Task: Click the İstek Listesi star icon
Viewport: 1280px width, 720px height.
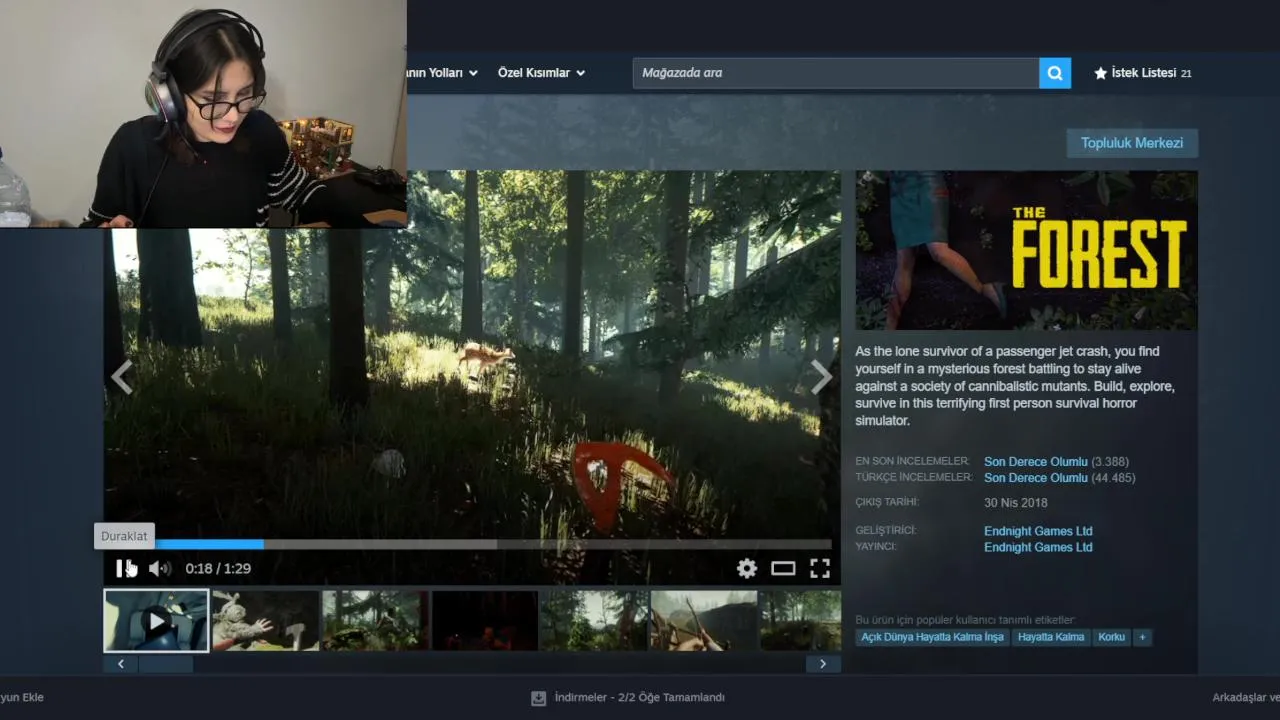Action: point(1101,73)
